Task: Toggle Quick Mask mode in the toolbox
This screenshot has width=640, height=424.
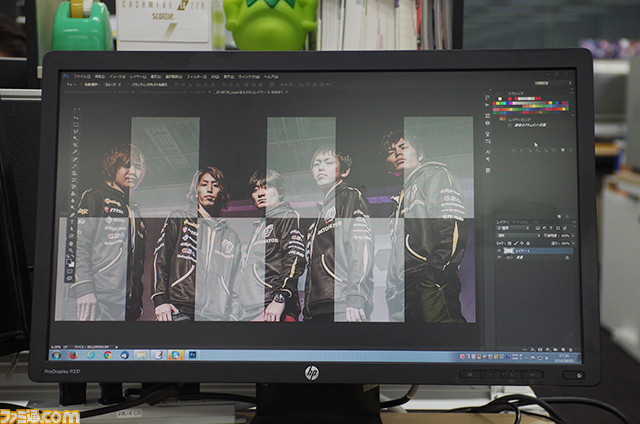Action: [x=70, y=271]
